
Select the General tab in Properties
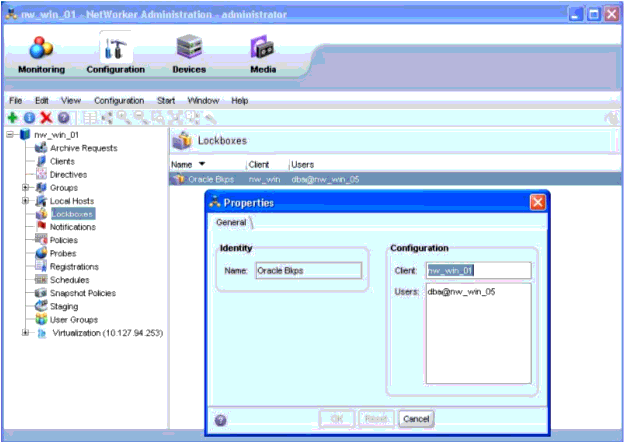231,222
